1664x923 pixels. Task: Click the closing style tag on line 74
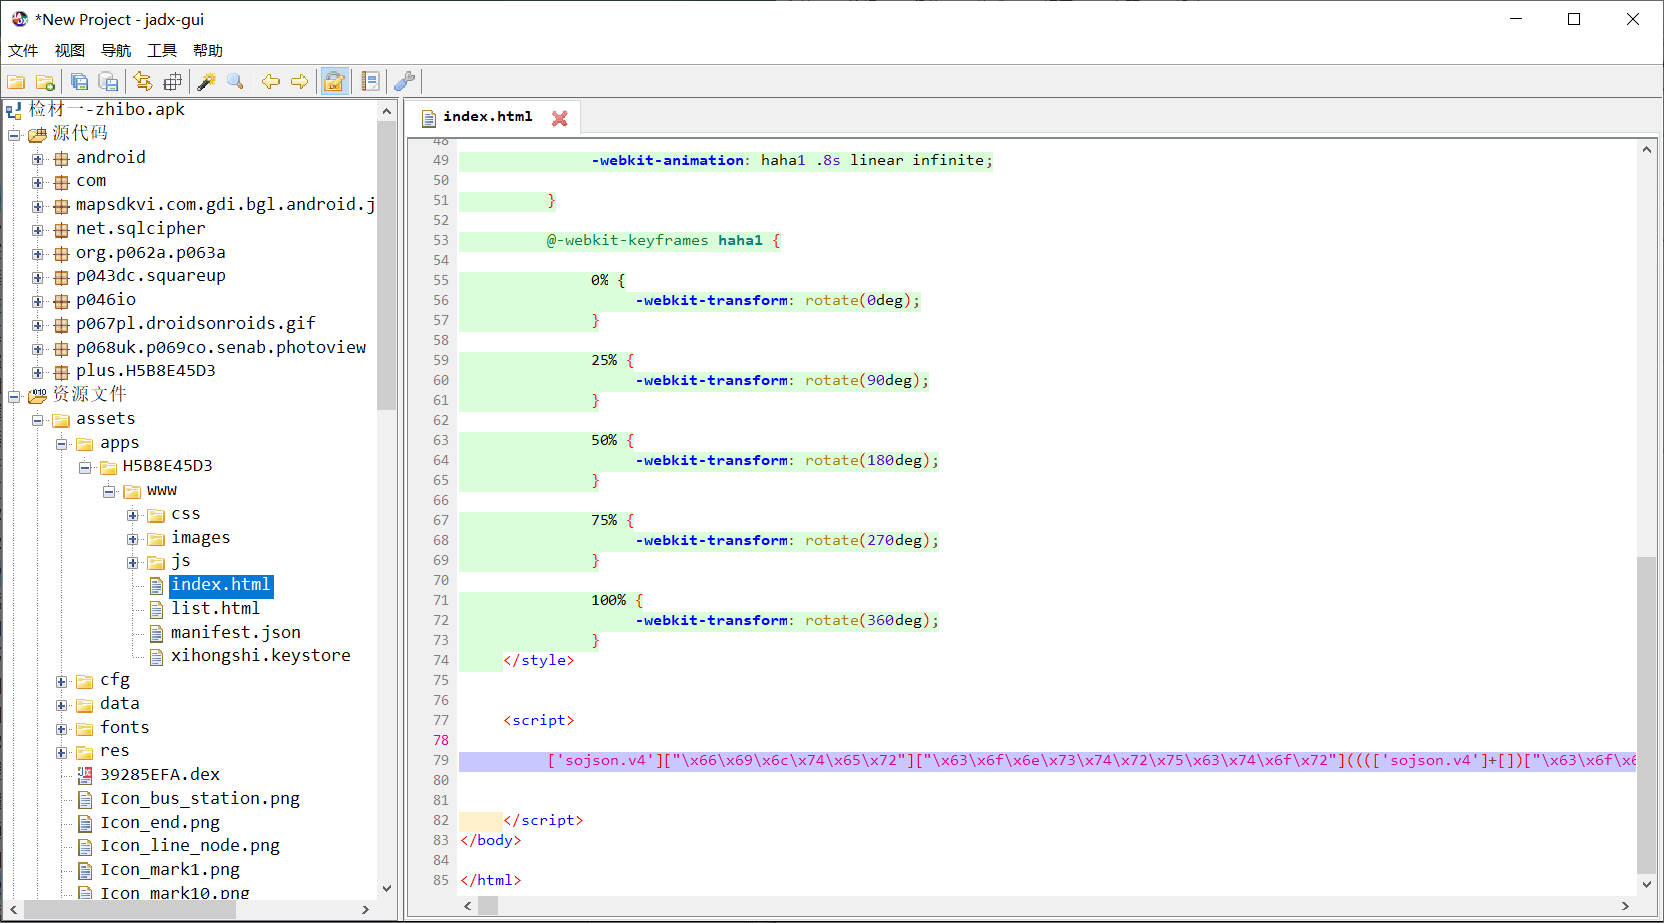pos(539,660)
